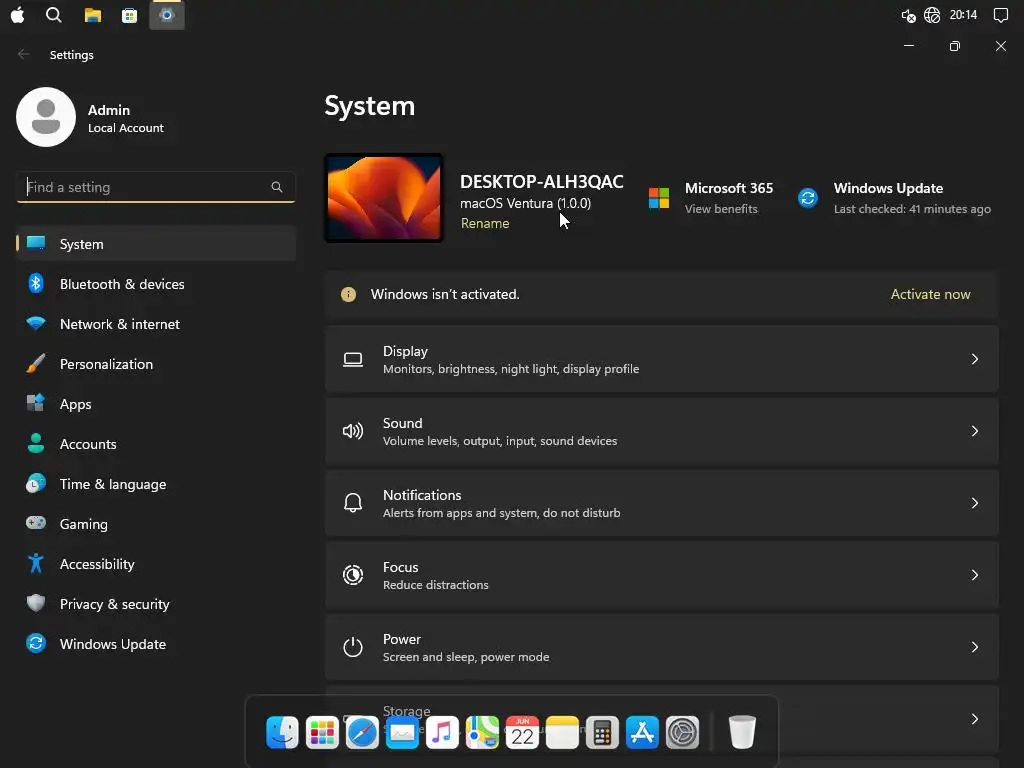Open the Accounts settings page

click(x=156, y=444)
